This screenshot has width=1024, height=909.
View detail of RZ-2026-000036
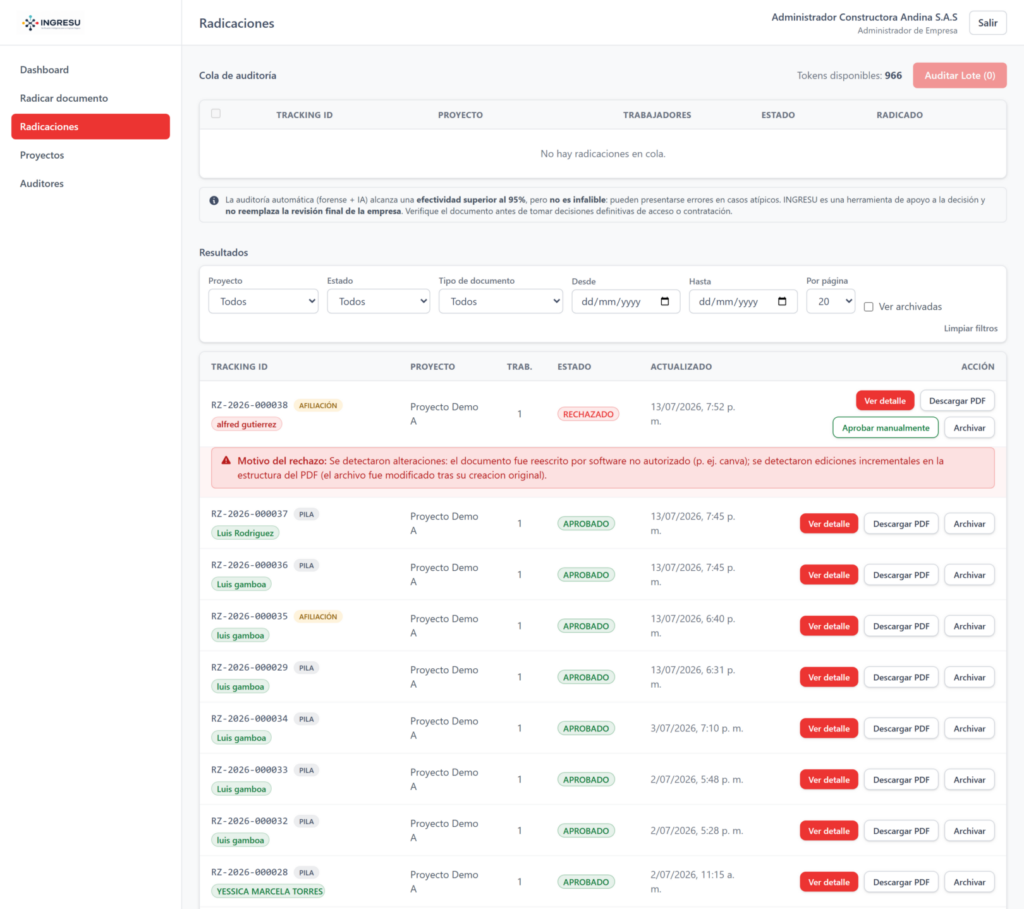pyautogui.click(x=829, y=575)
